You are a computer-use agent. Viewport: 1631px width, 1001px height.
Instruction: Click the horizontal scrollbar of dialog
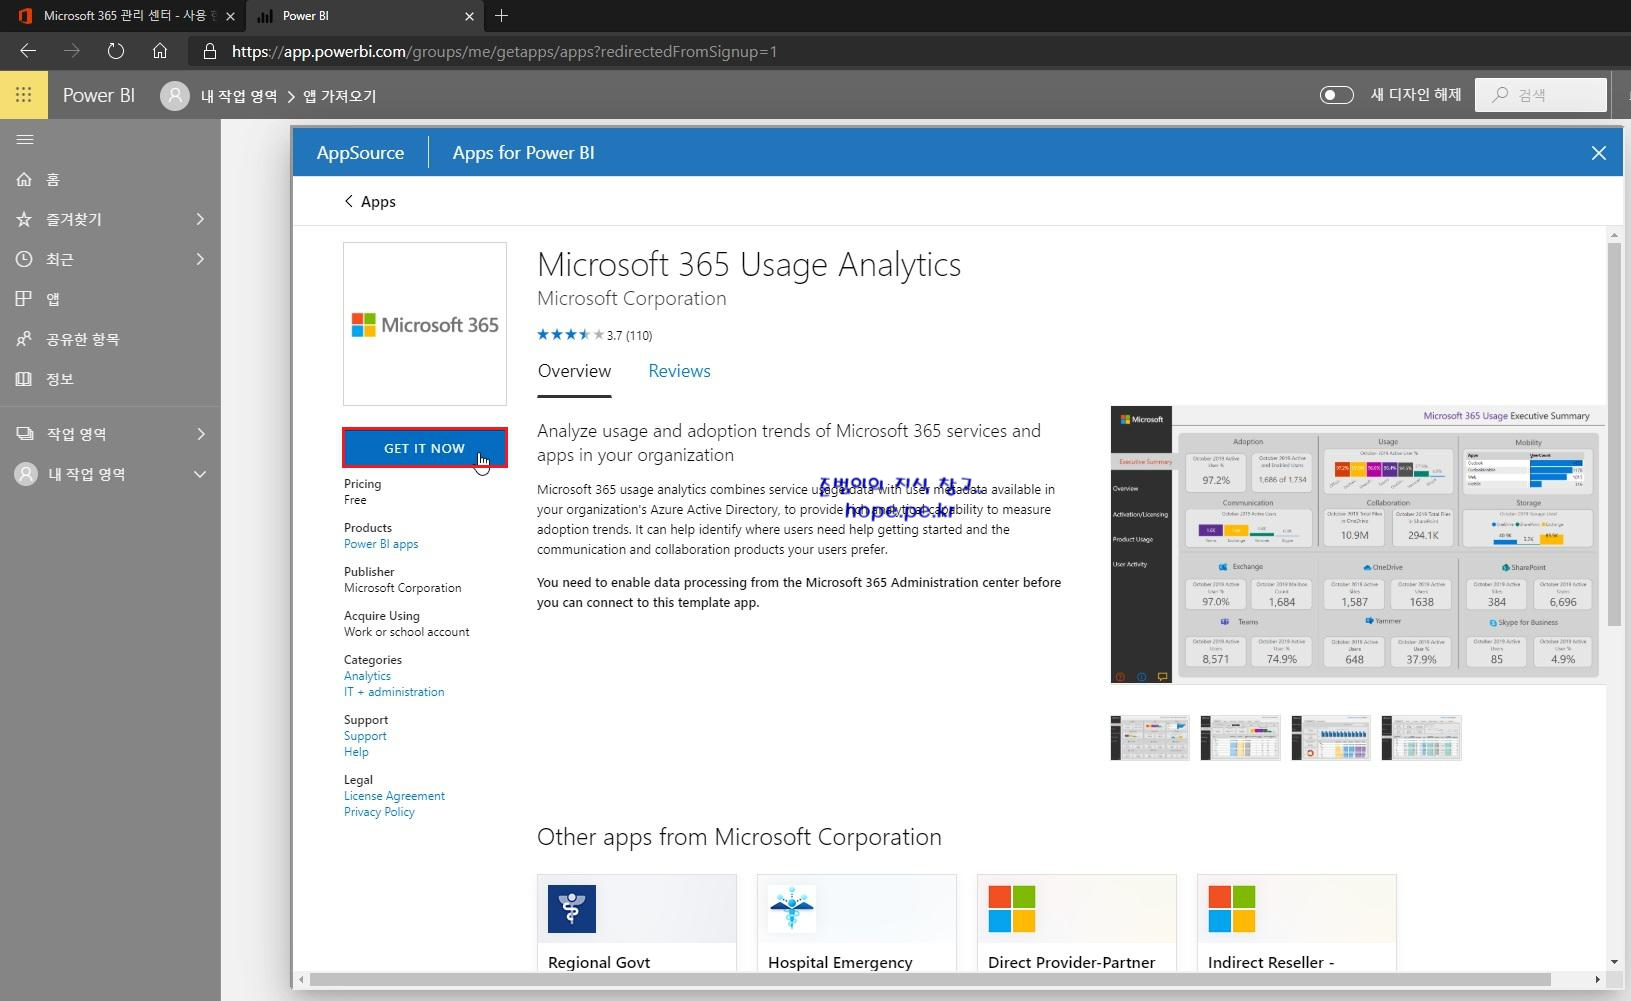click(930, 979)
